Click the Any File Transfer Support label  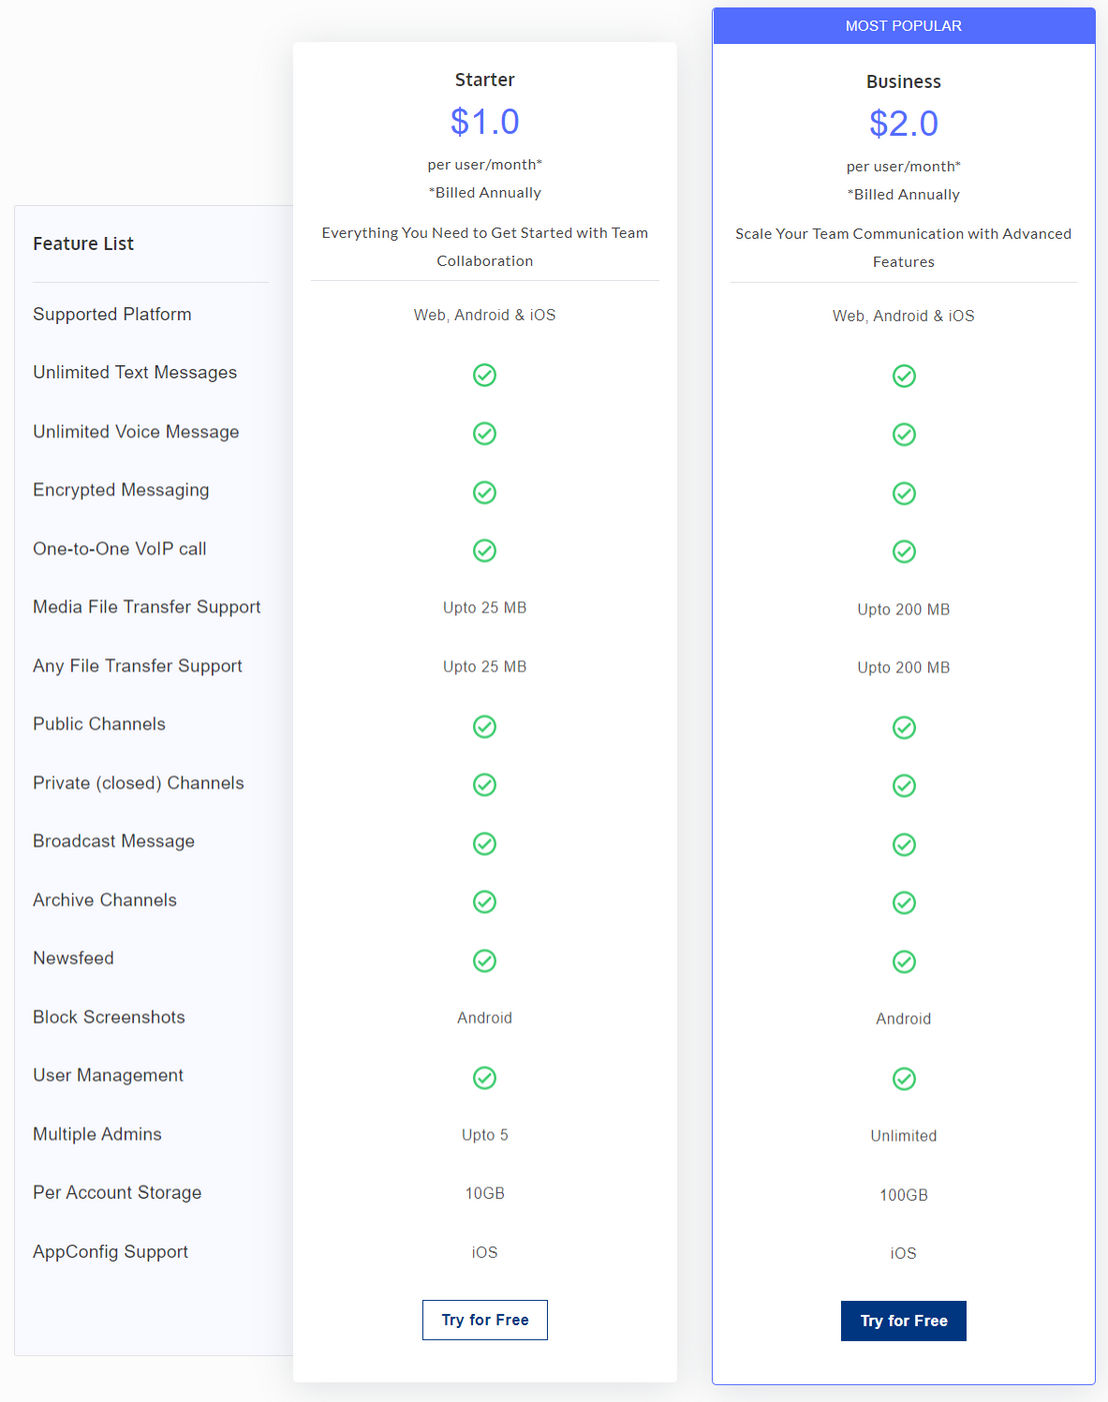(138, 666)
